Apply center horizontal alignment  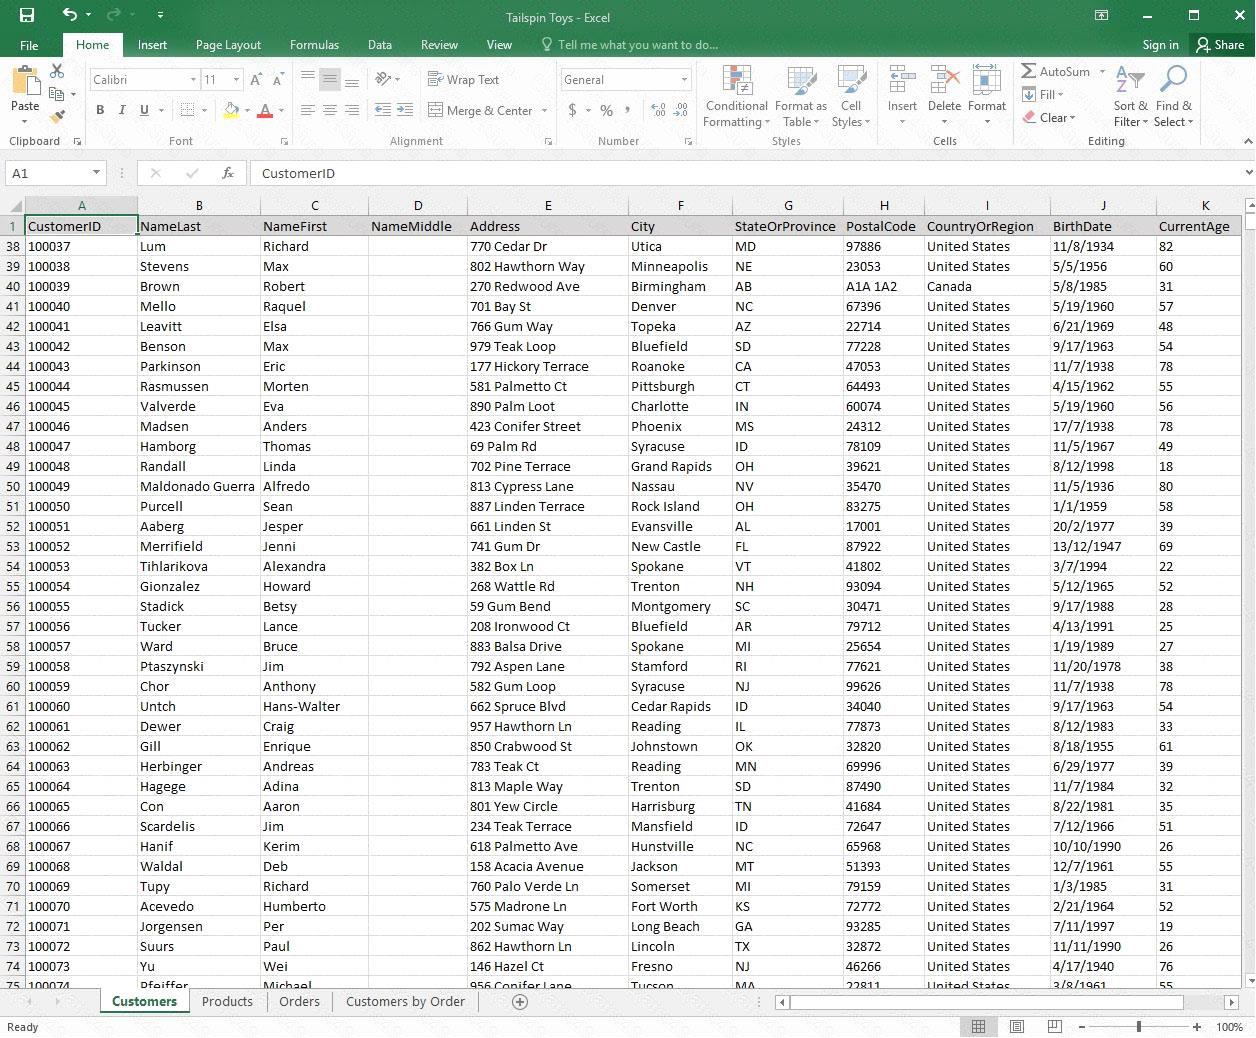coord(330,110)
